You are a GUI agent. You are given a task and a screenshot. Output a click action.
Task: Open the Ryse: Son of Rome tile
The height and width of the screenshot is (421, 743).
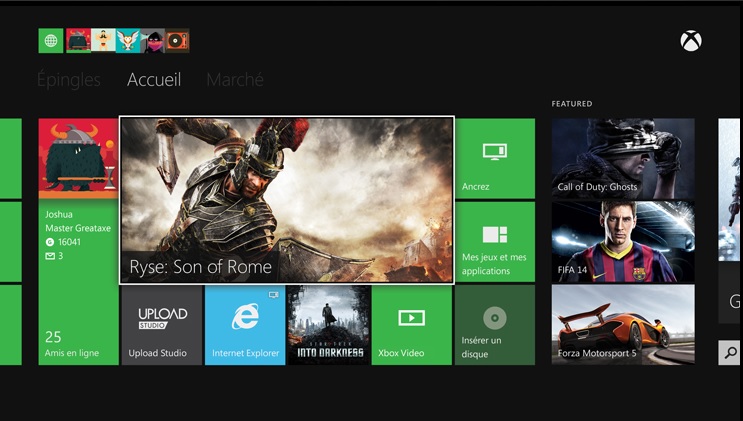point(287,200)
